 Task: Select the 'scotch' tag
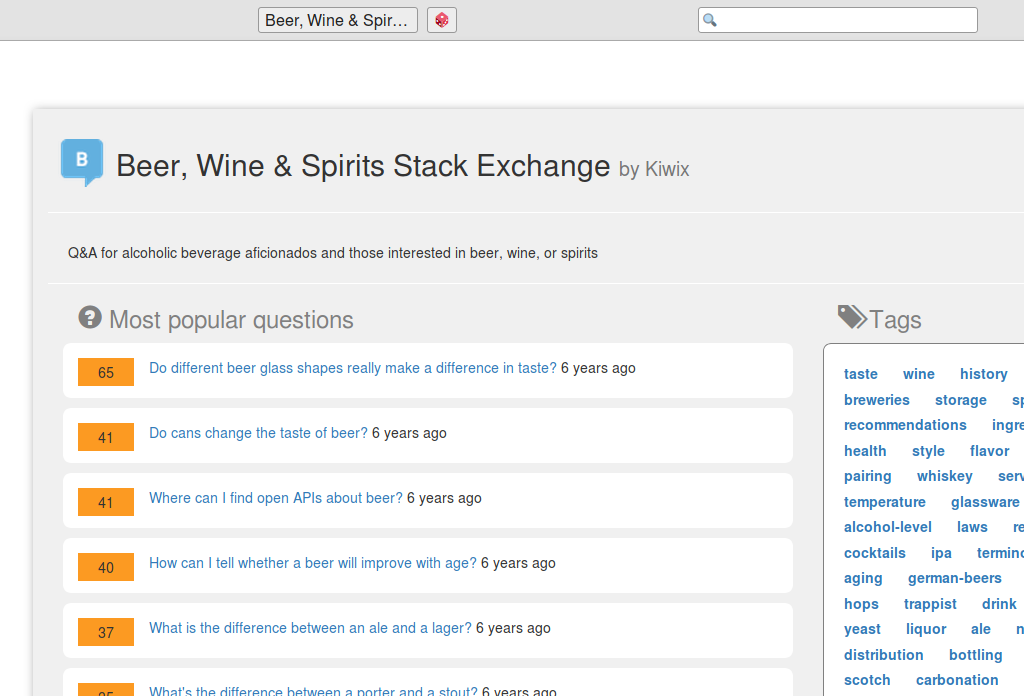[867, 680]
